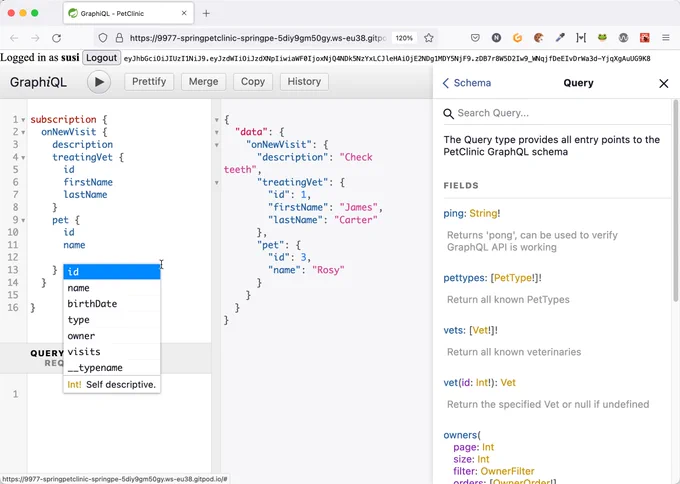680x484 pixels.
Task: Click the Copy query button
Action: 252,82
